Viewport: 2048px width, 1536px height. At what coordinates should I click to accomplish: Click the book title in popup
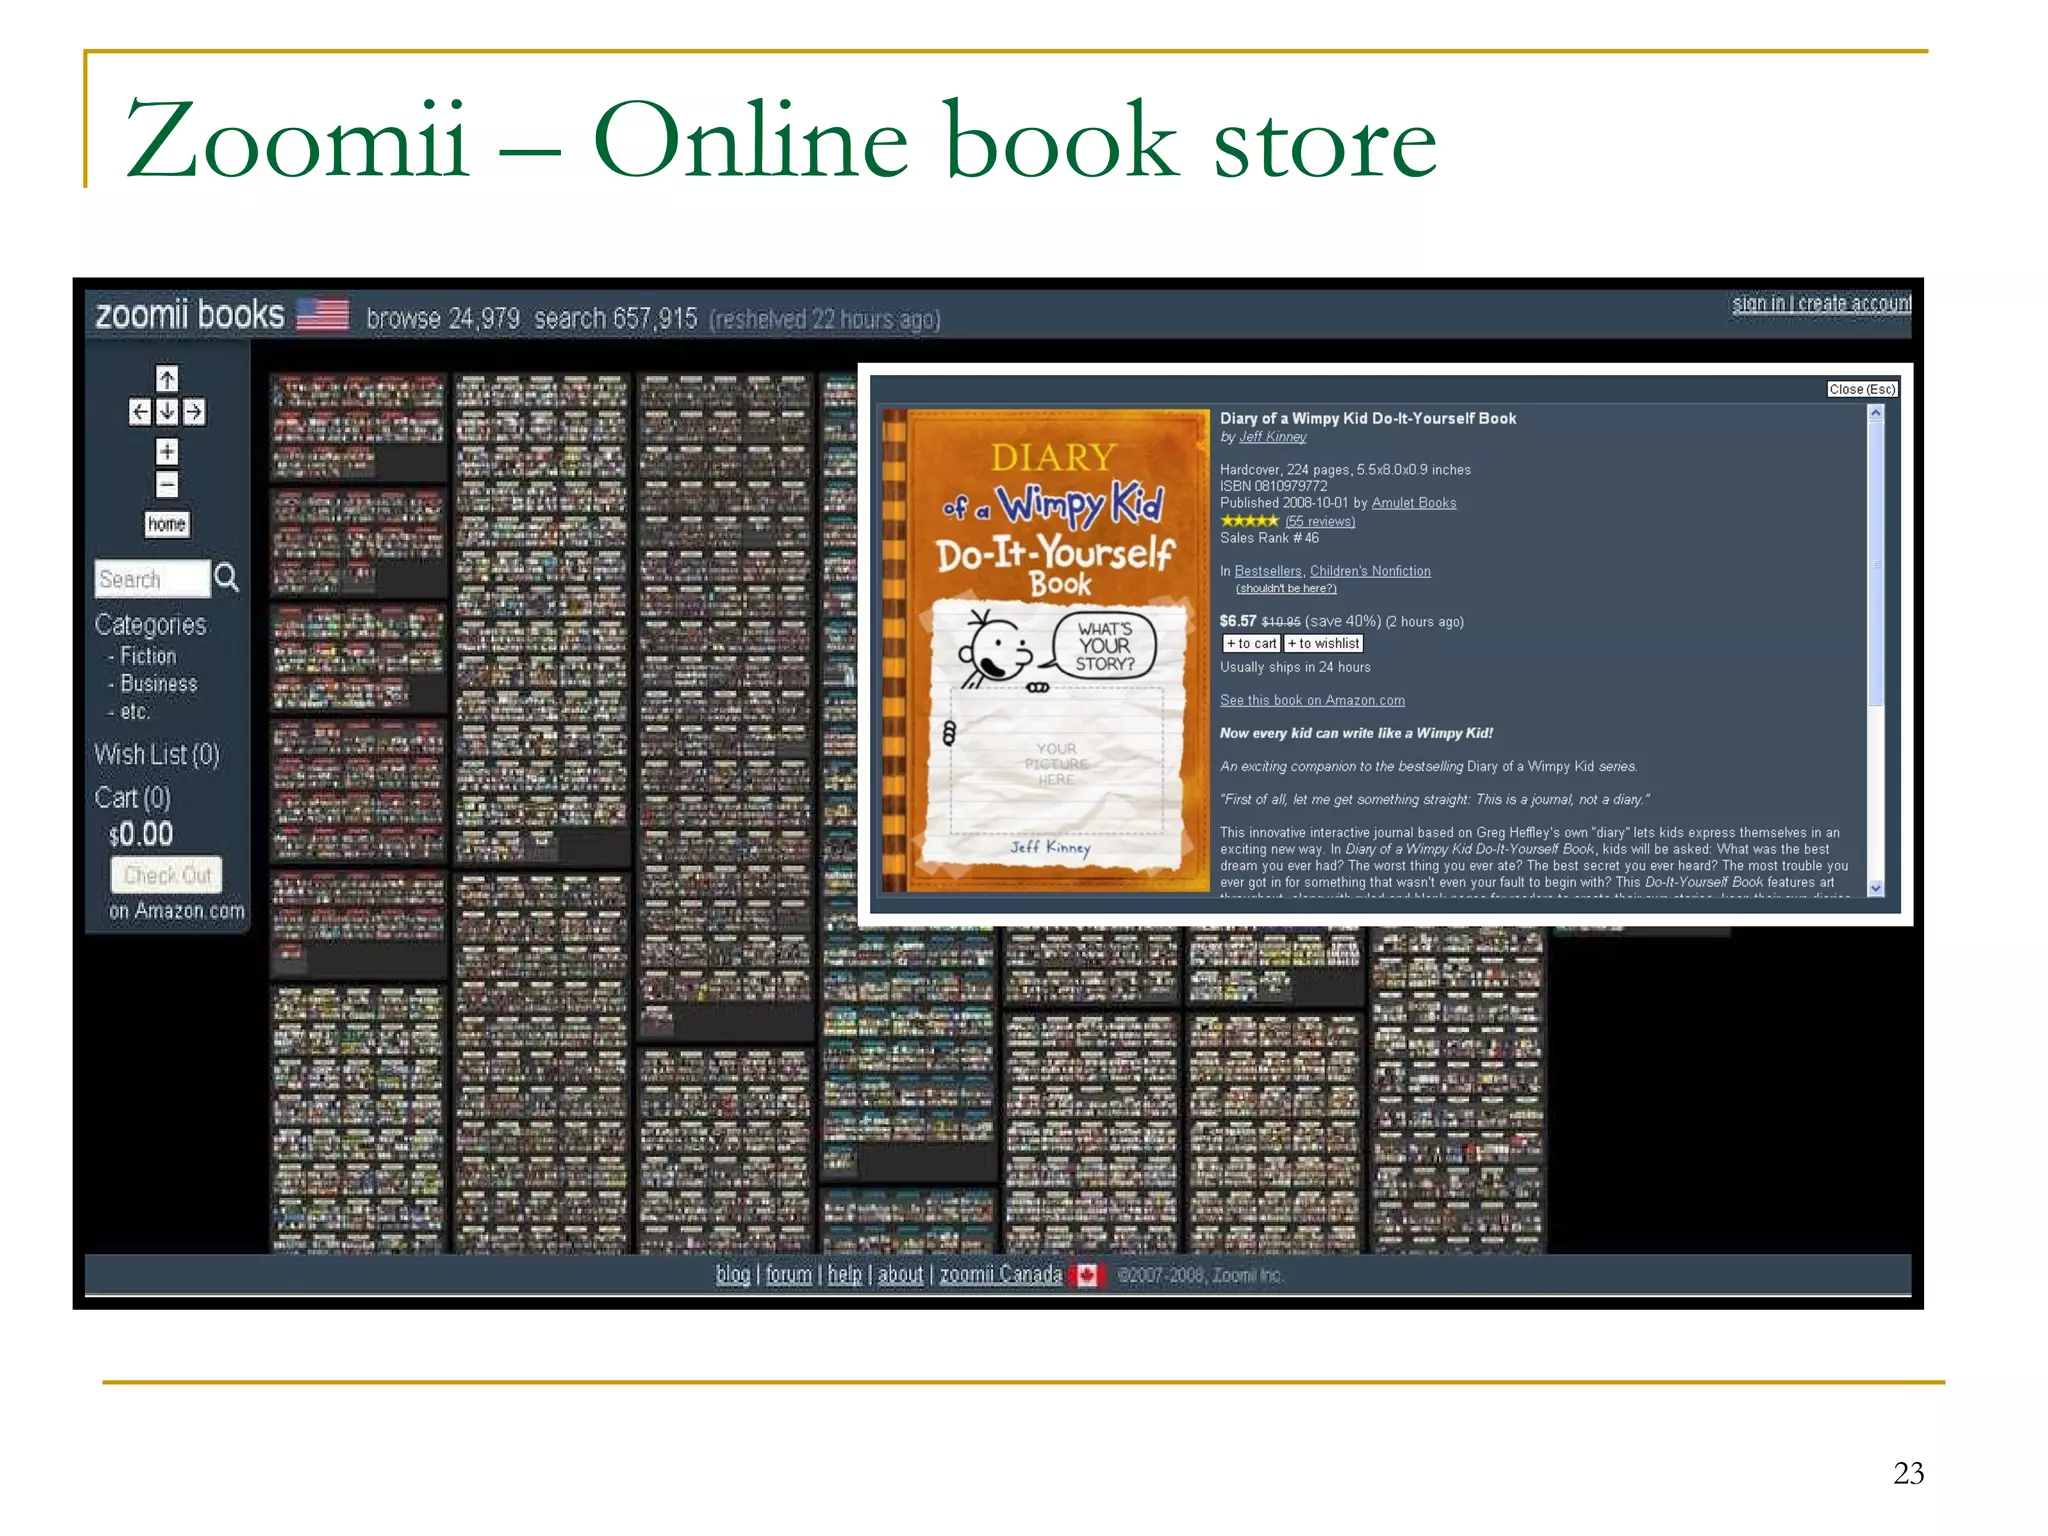click(1368, 418)
